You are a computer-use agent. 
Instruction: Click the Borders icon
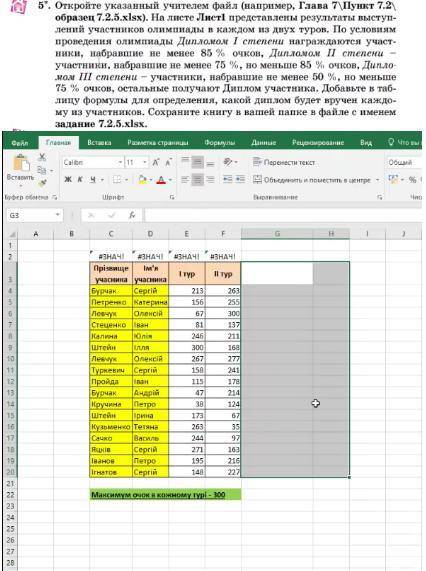coord(117,180)
